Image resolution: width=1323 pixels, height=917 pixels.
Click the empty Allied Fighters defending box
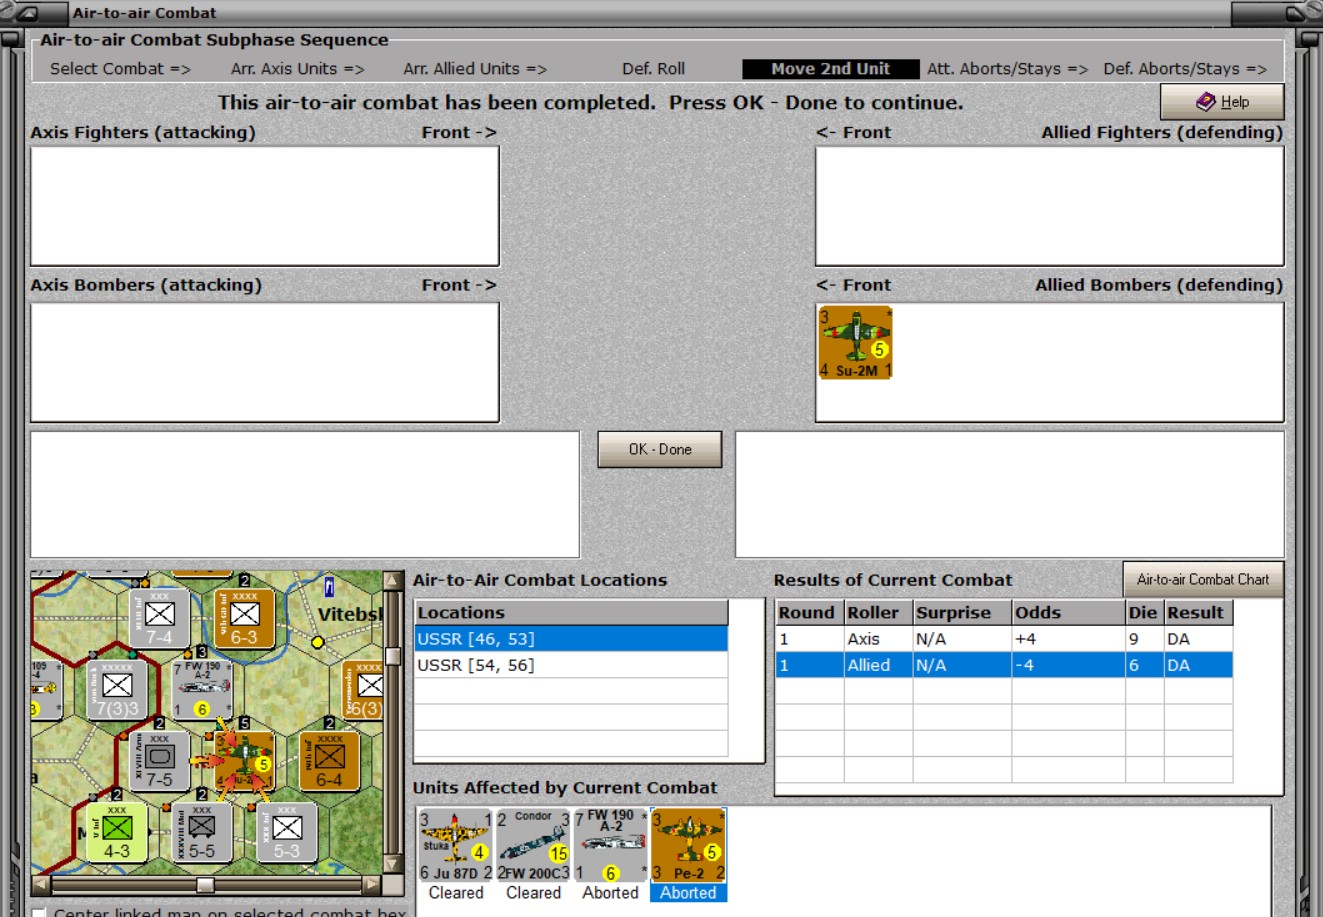pos(1050,206)
